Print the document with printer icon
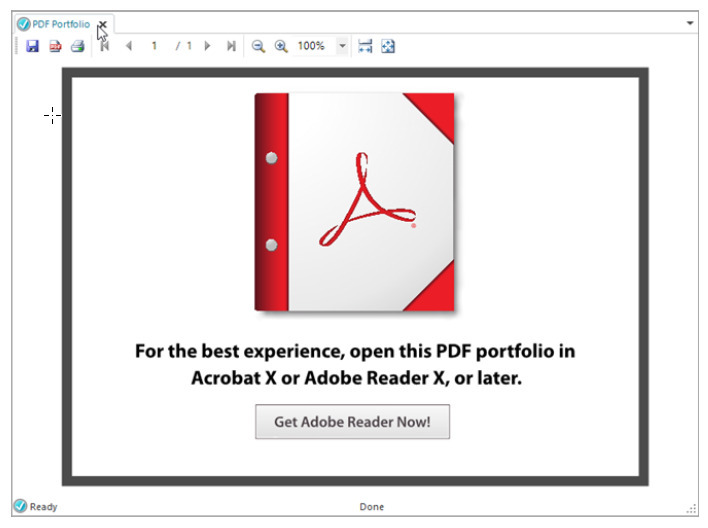708x528 pixels. (78, 46)
